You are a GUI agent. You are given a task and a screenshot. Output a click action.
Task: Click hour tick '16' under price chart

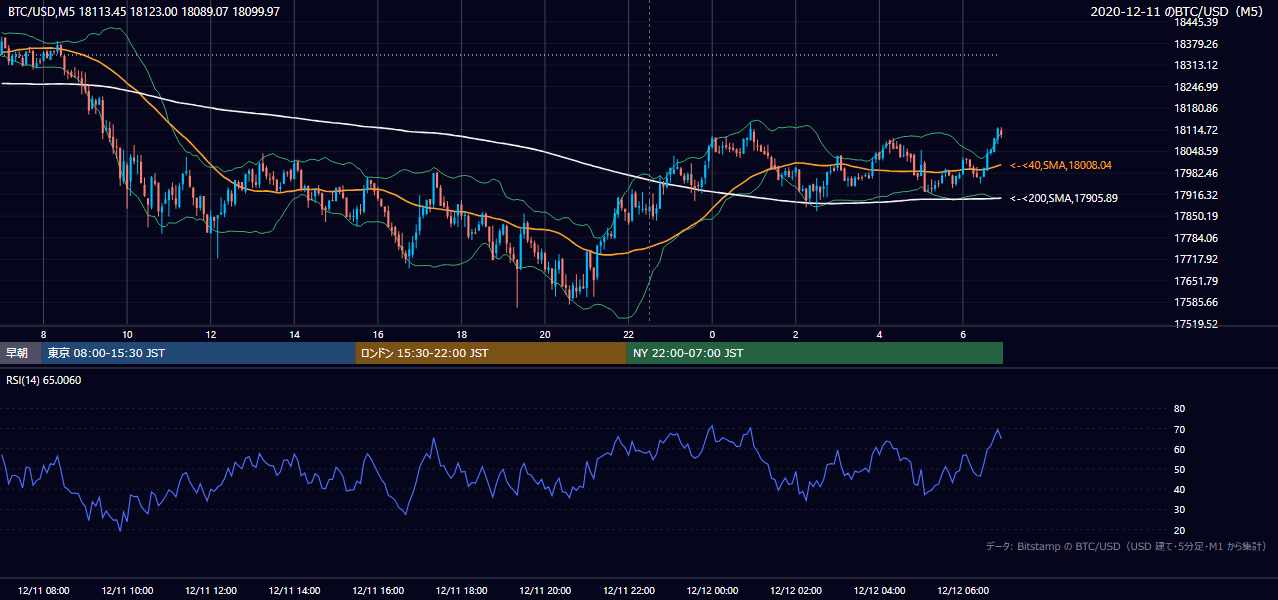coord(377,334)
